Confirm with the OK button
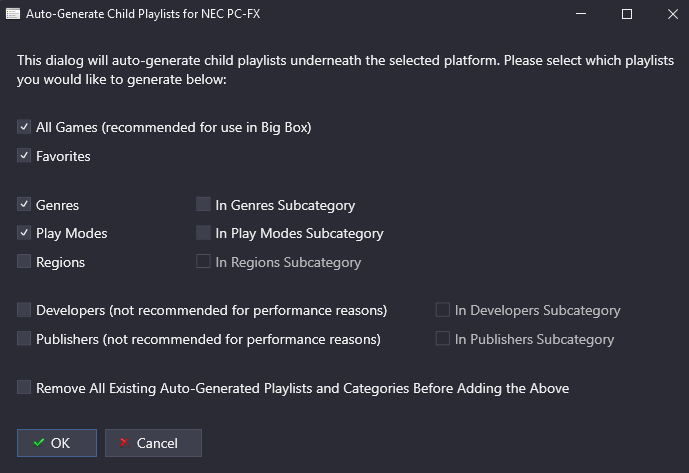The height and width of the screenshot is (473, 689). click(57, 443)
